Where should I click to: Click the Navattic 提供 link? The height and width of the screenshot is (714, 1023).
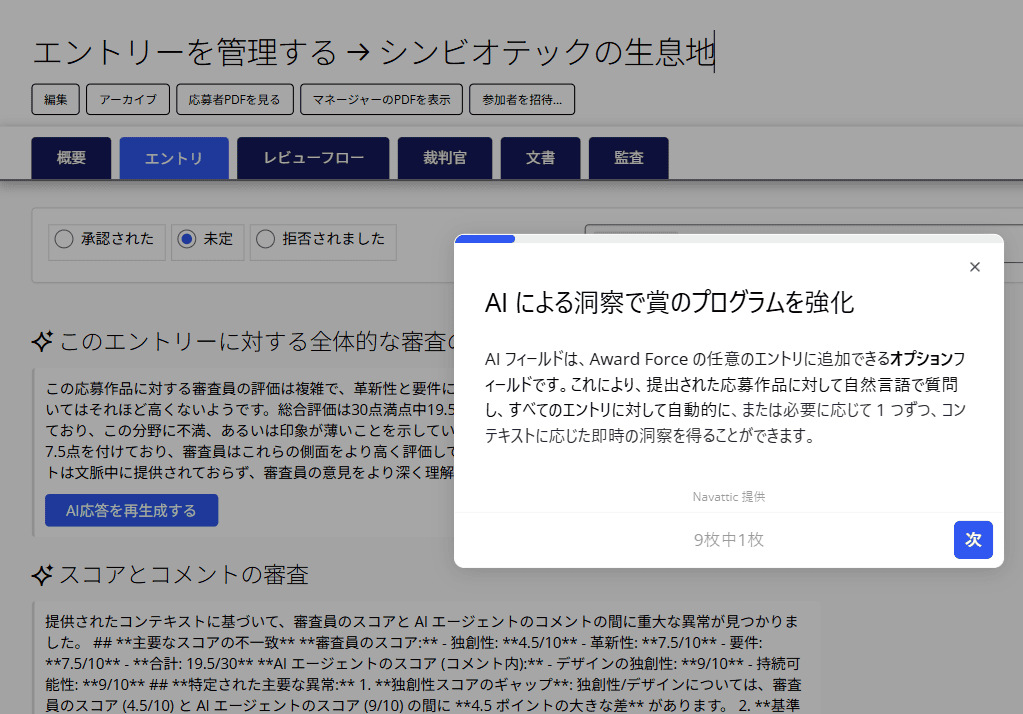pos(728,496)
